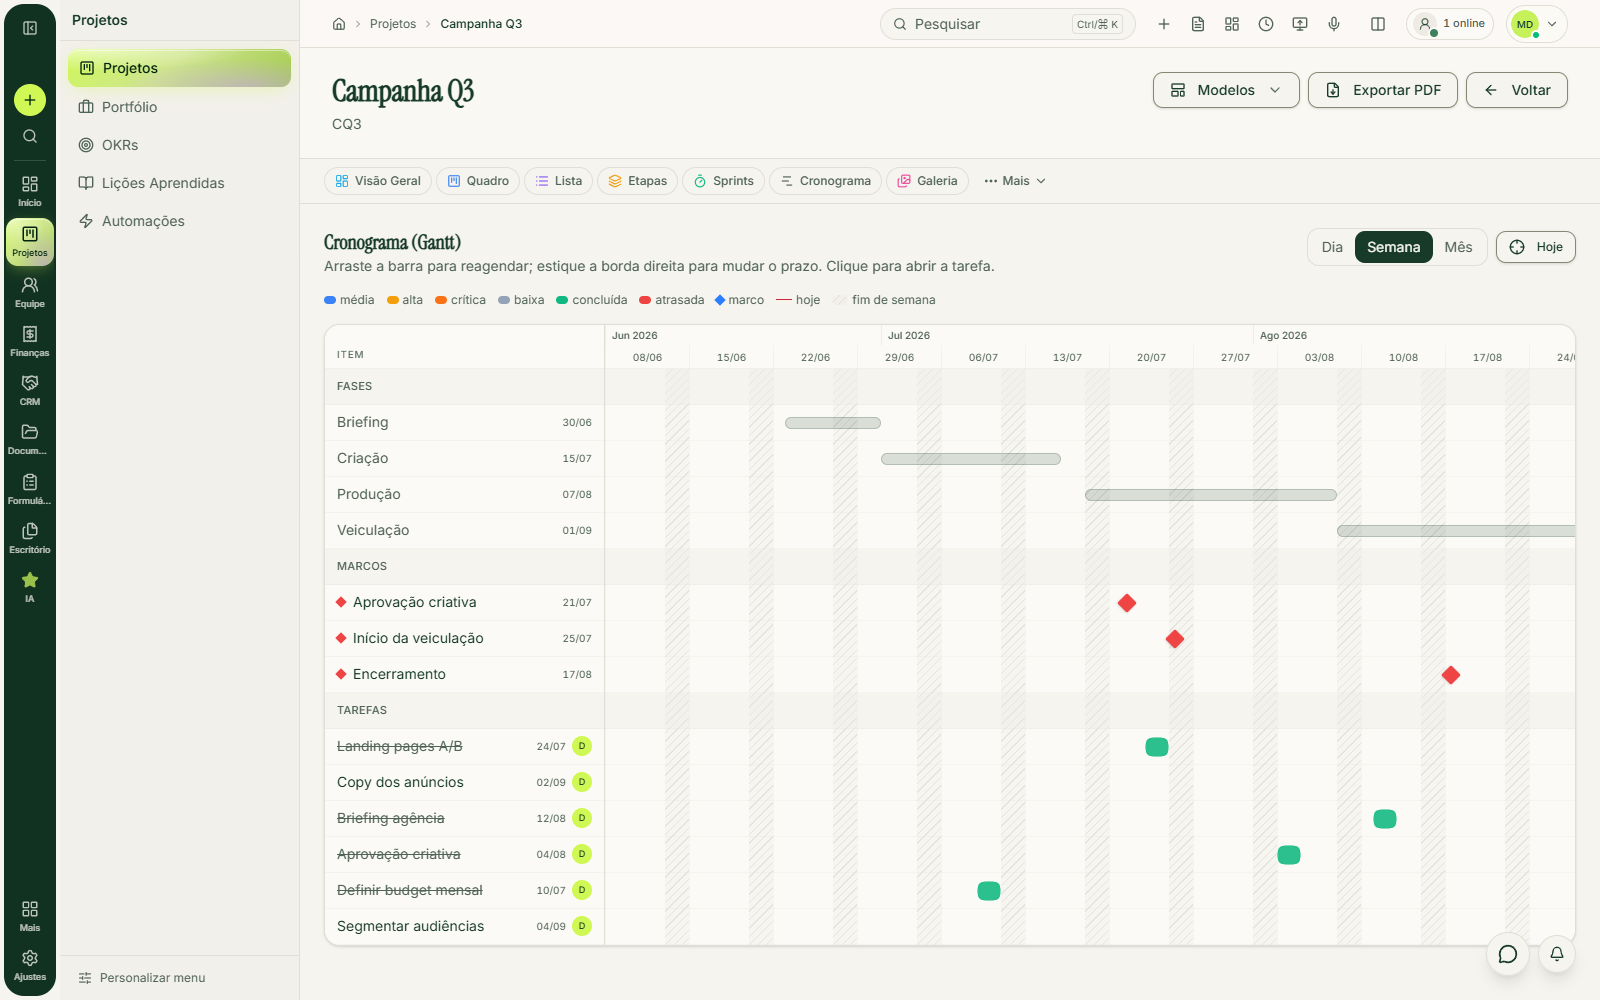Jump to Hoje in Gantt
Screen dimensions: 1600x1000
[1536, 247]
